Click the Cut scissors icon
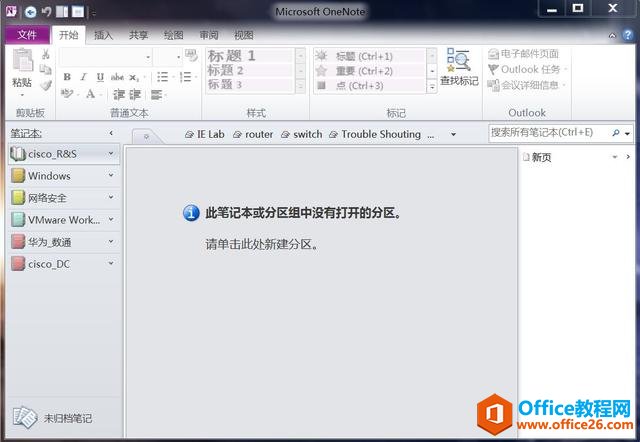The image size is (640, 442). (x=46, y=54)
